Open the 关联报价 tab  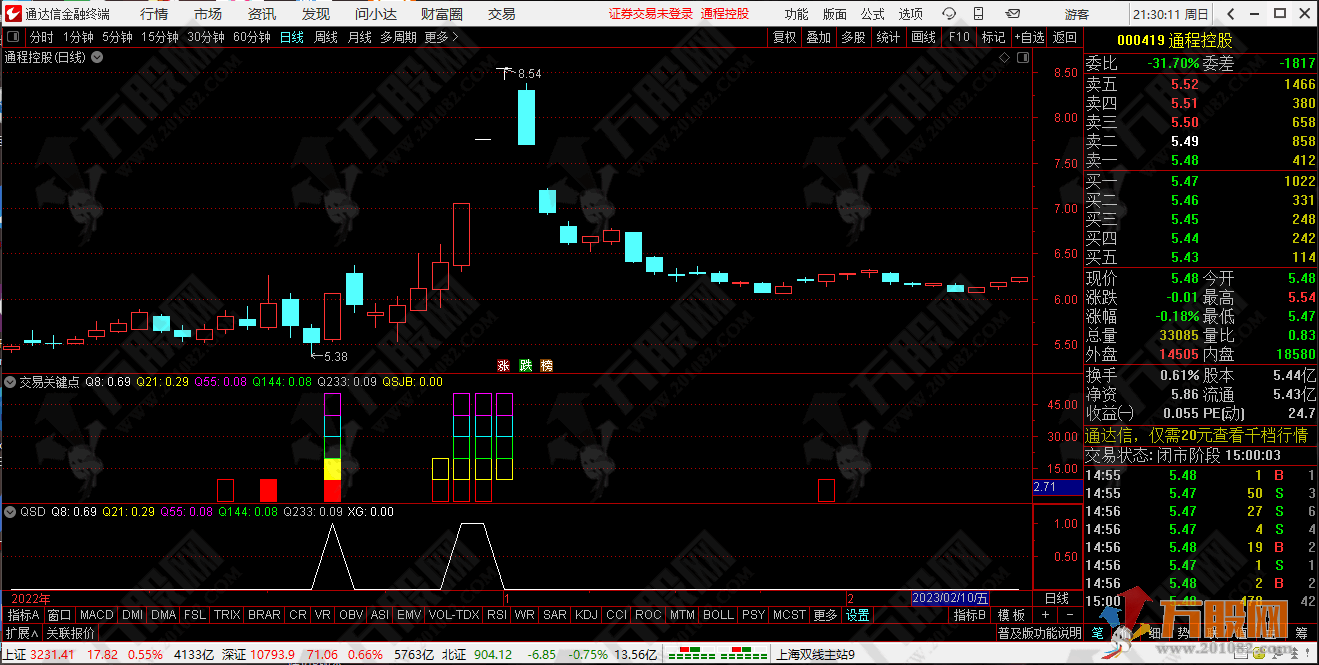pyautogui.click(x=70, y=632)
